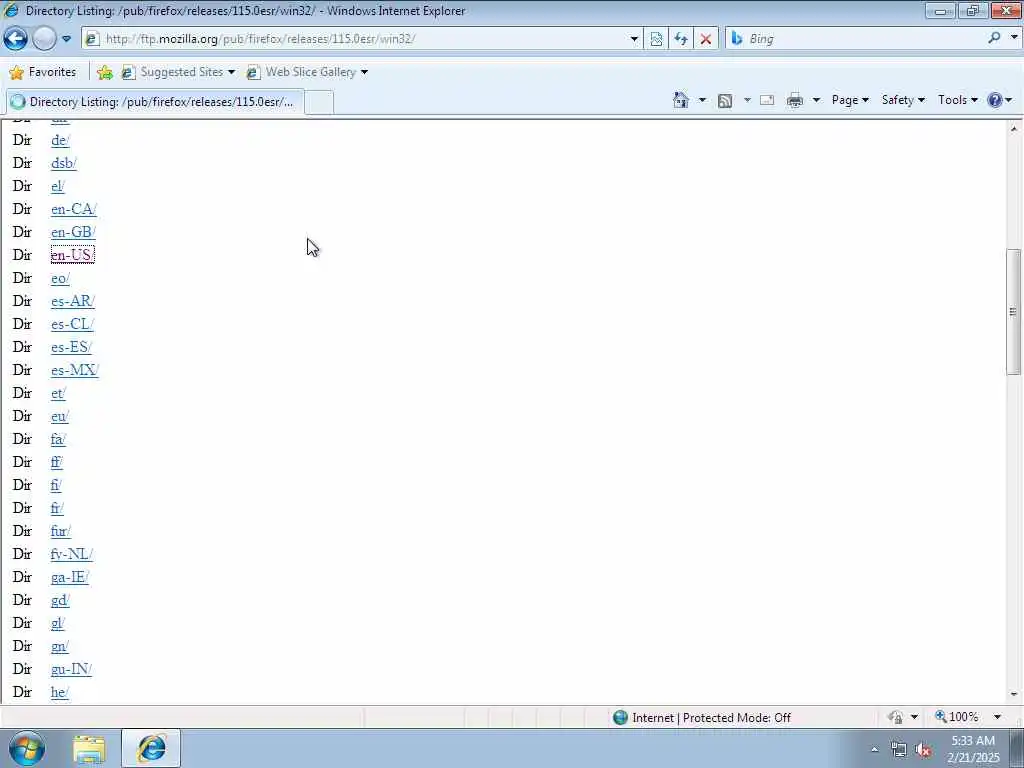This screenshot has height=768, width=1024.
Task: Stop loading with the red X icon
Action: pos(705,39)
